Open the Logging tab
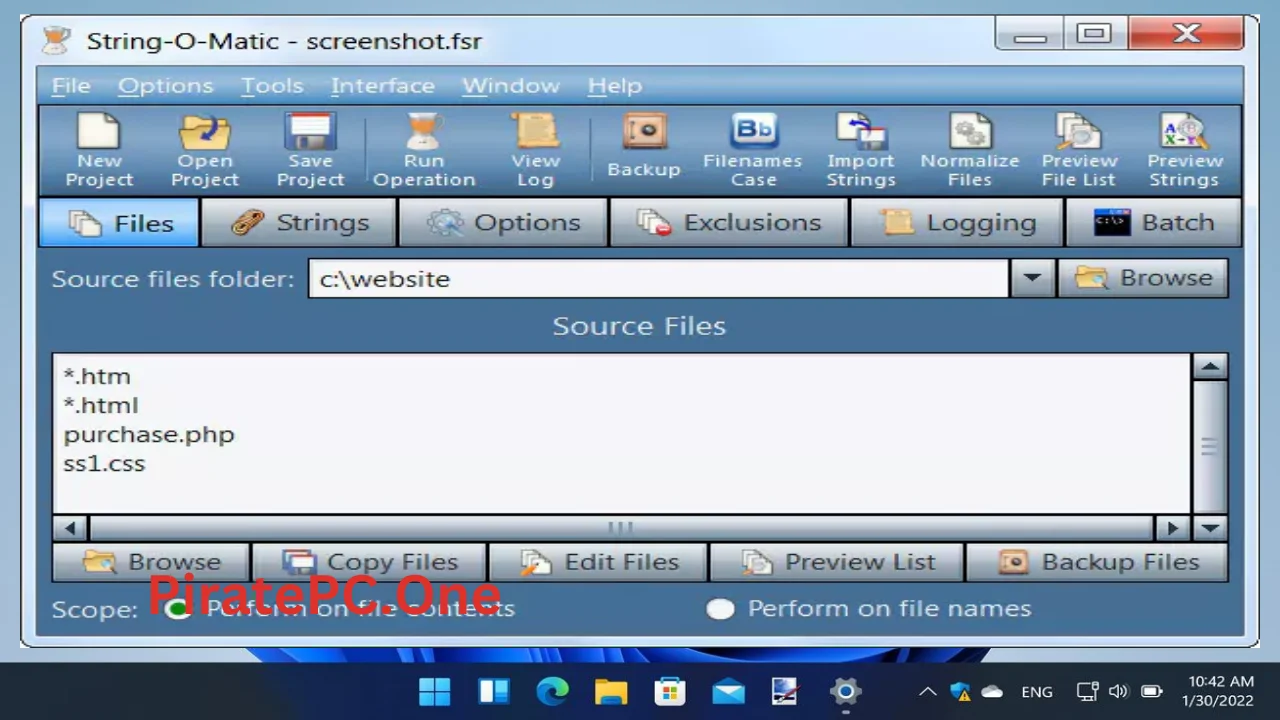The image size is (1280, 720). (957, 222)
